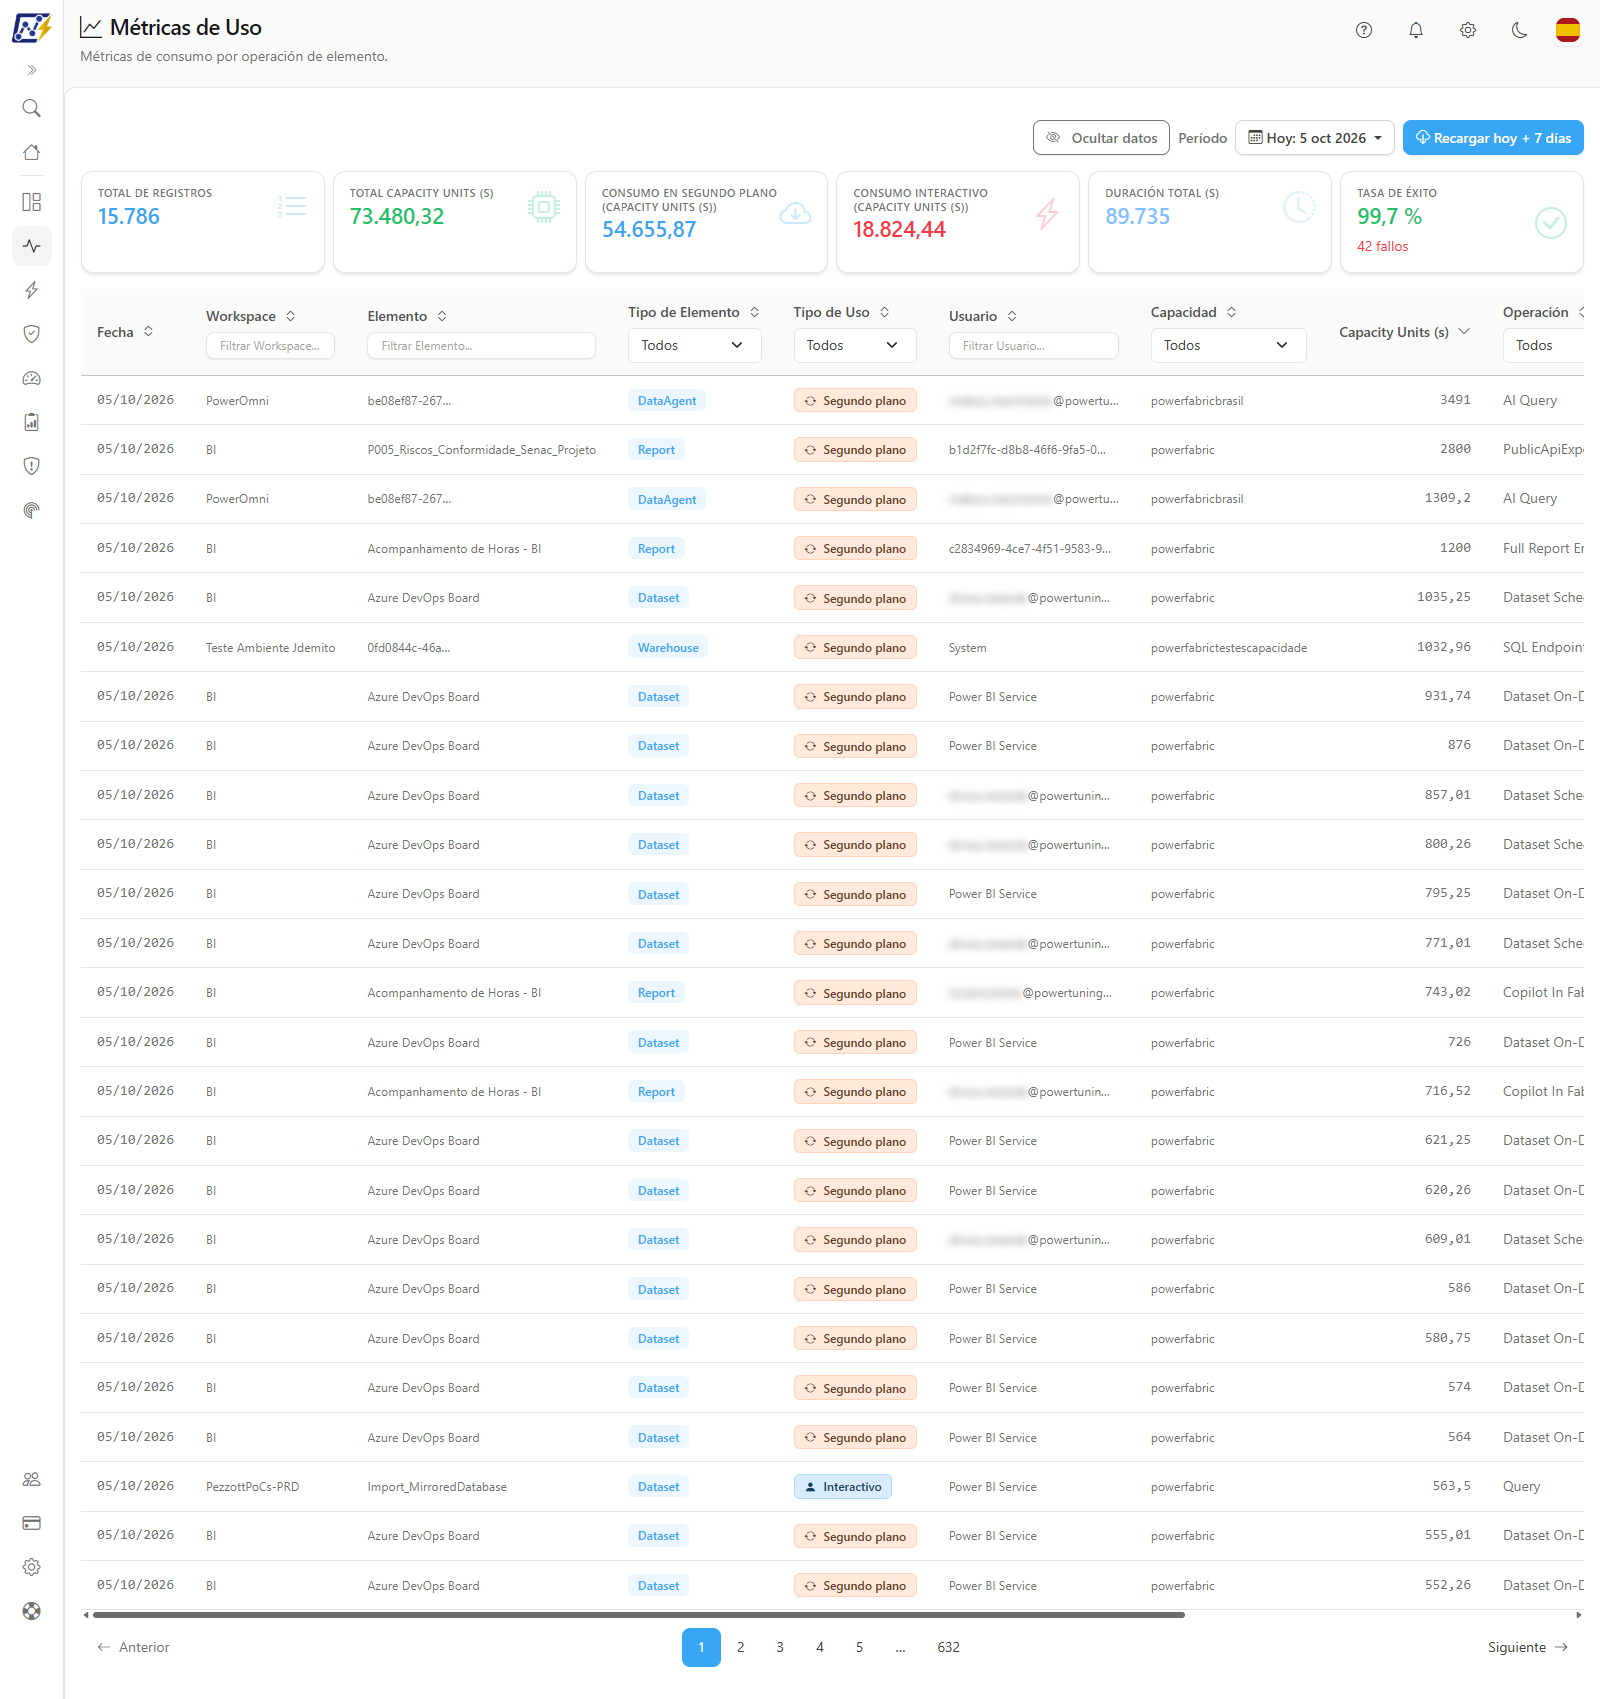Open the Período date dropdown
The width and height of the screenshot is (1600, 1699).
pyautogui.click(x=1315, y=138)
